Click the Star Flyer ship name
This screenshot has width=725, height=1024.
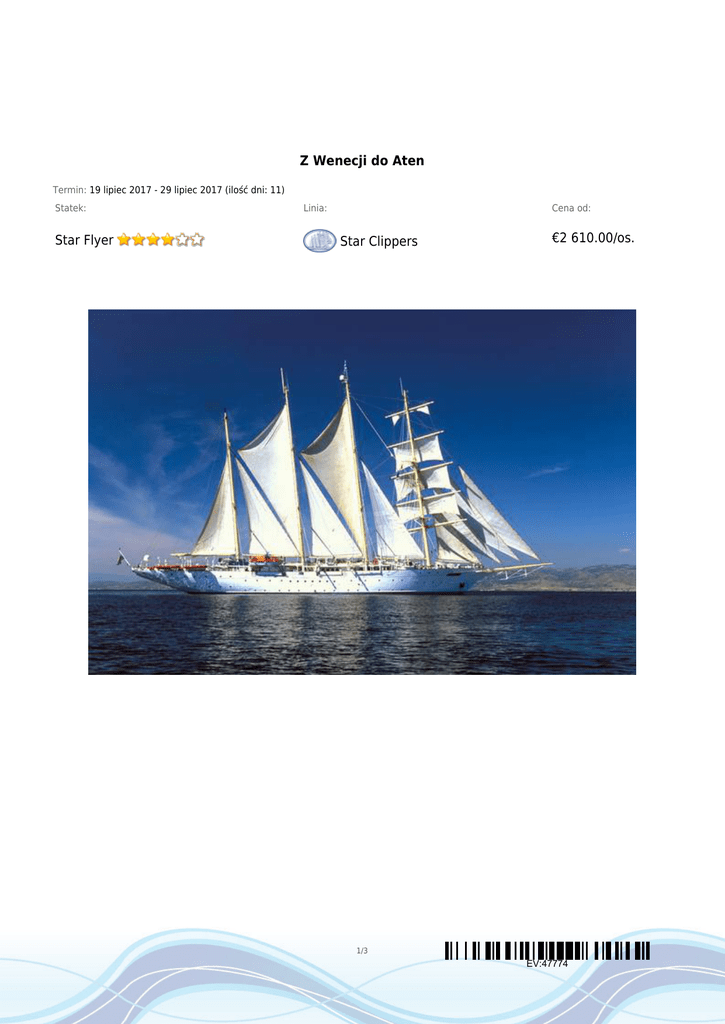(84, 240)
